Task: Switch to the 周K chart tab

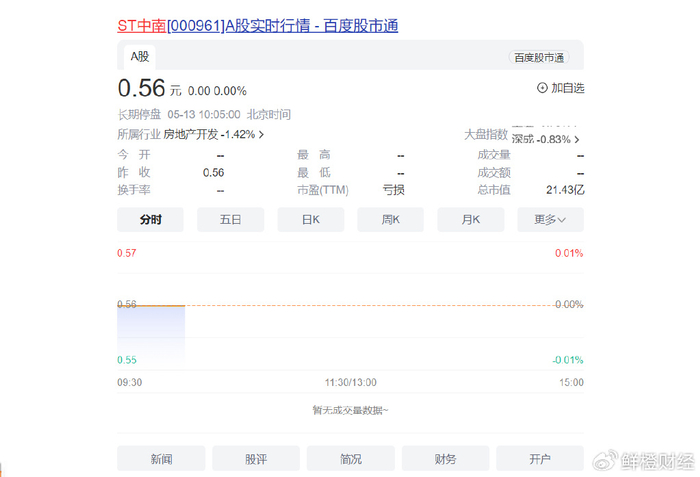Action: click(x=391, y=220)
